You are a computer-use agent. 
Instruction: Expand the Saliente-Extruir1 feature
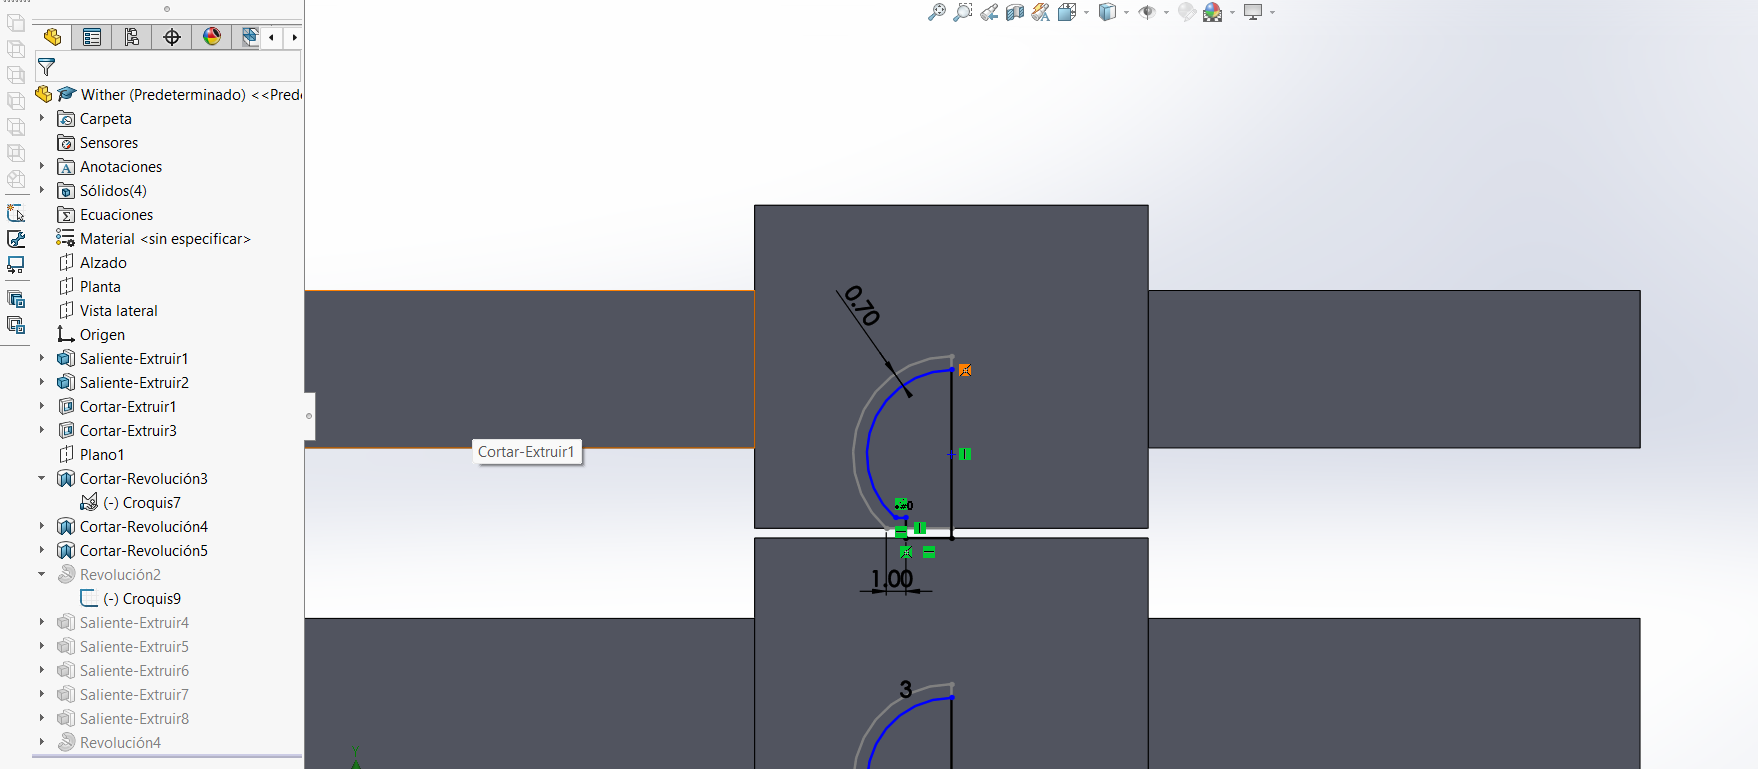(42, 358)
